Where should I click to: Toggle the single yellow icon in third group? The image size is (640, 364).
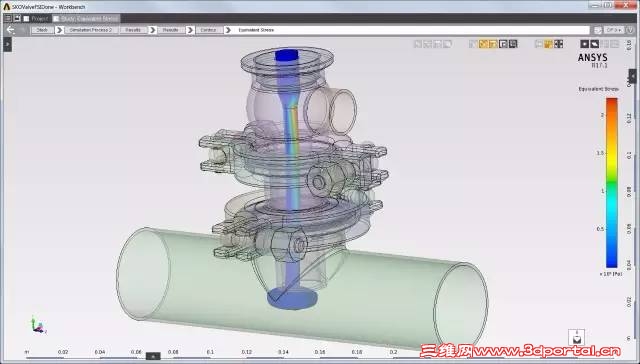(x=549, y=44)
